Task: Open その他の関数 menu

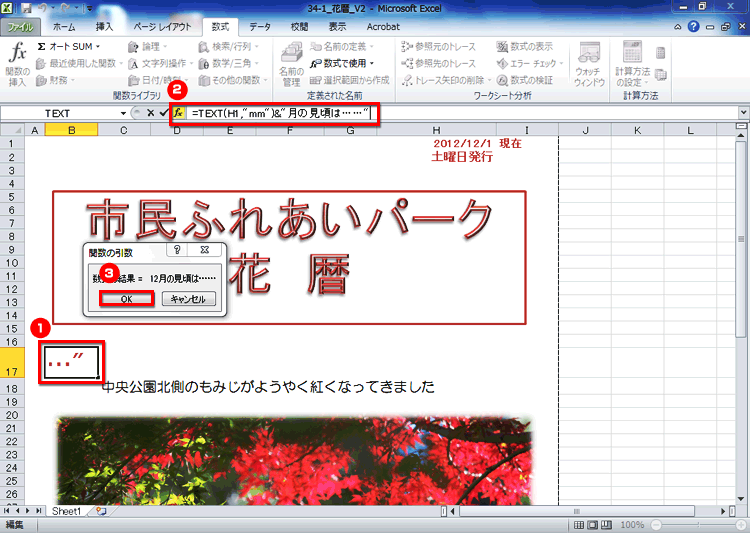Action: pyautogui.click(x=232, y=80)
